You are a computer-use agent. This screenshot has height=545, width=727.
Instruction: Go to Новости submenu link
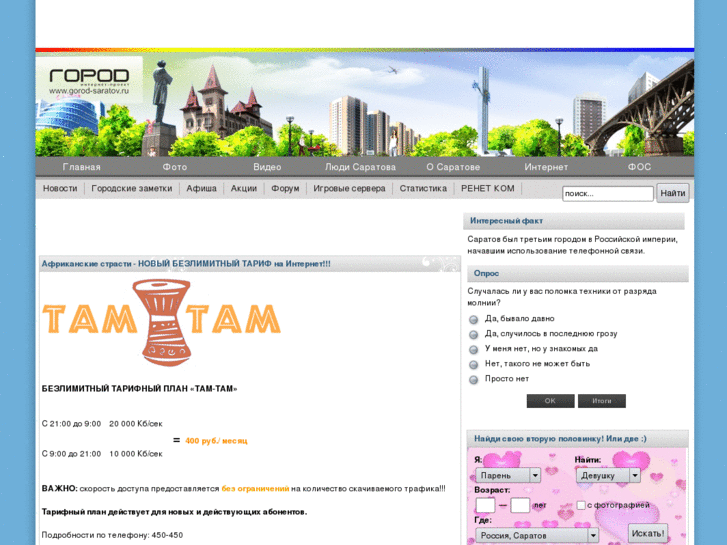tap(60, 188)
